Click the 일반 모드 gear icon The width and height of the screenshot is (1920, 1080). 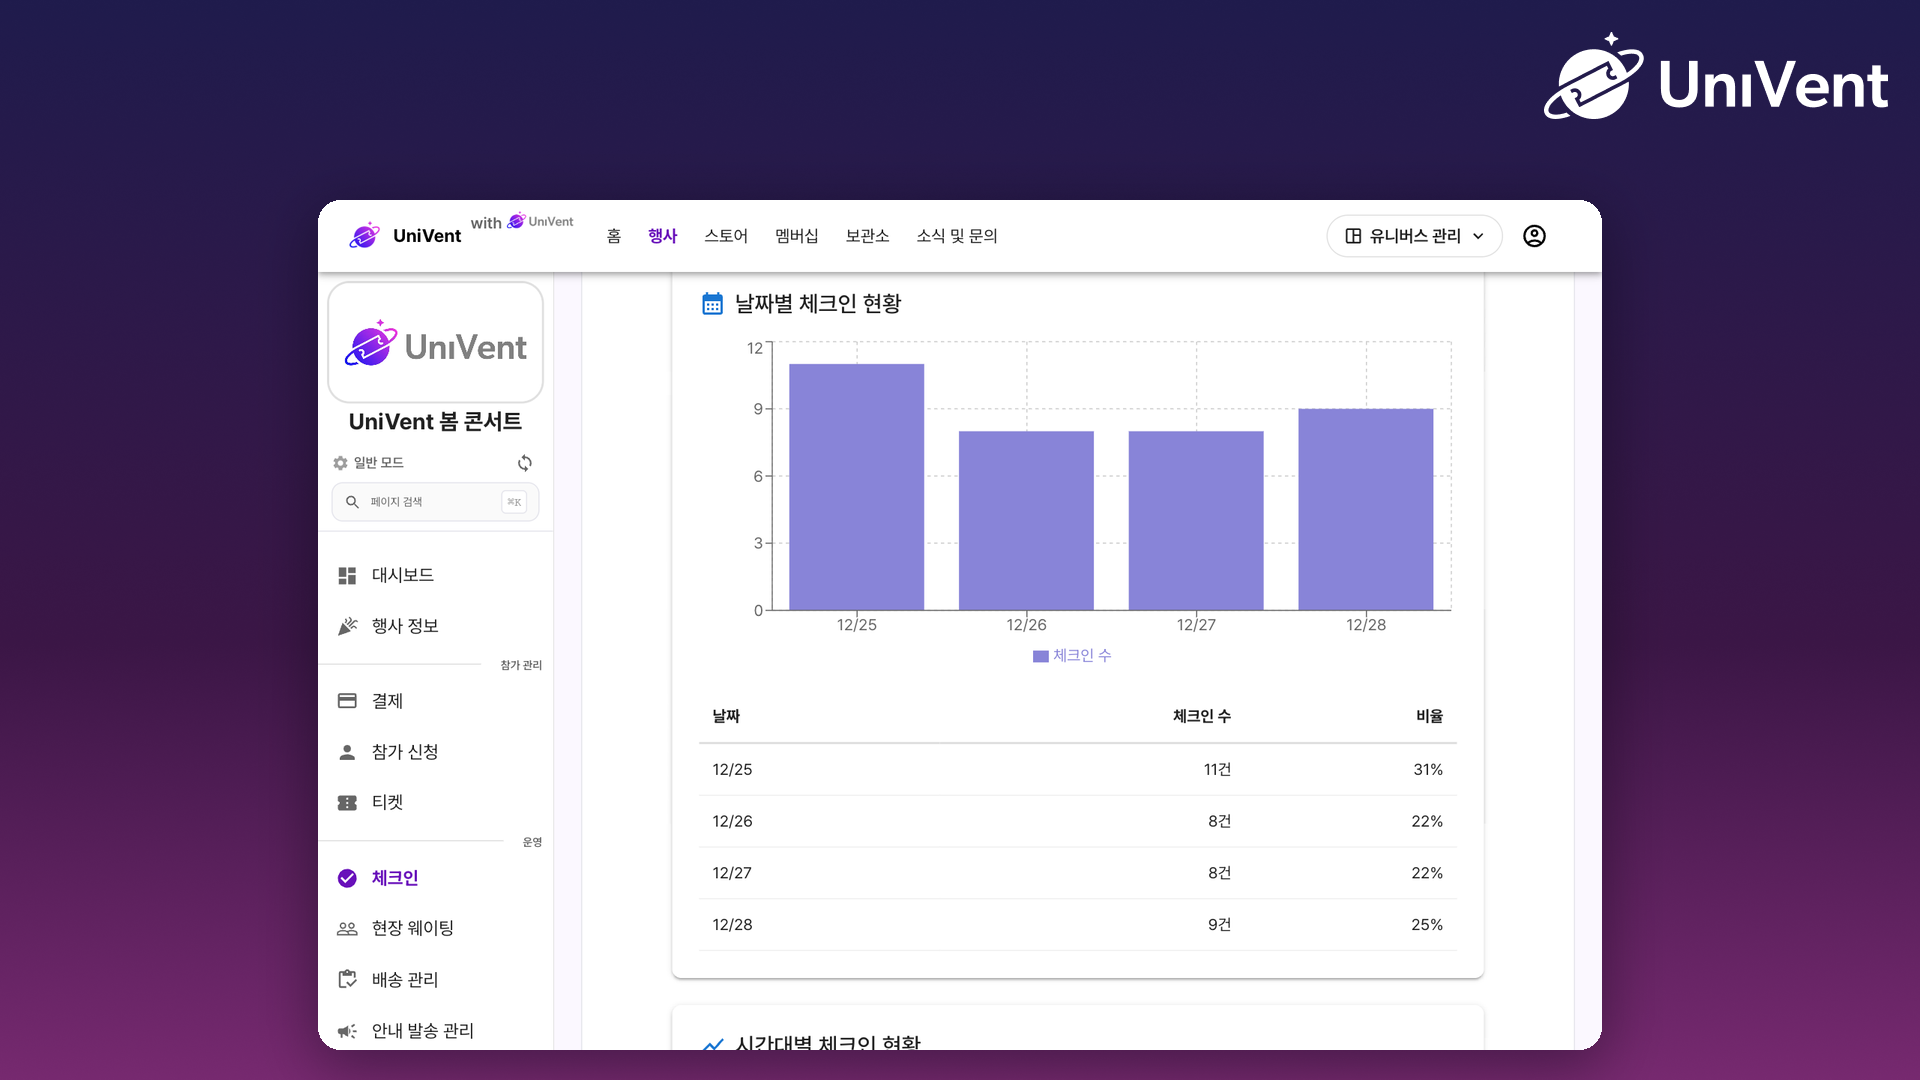(340, 463)
